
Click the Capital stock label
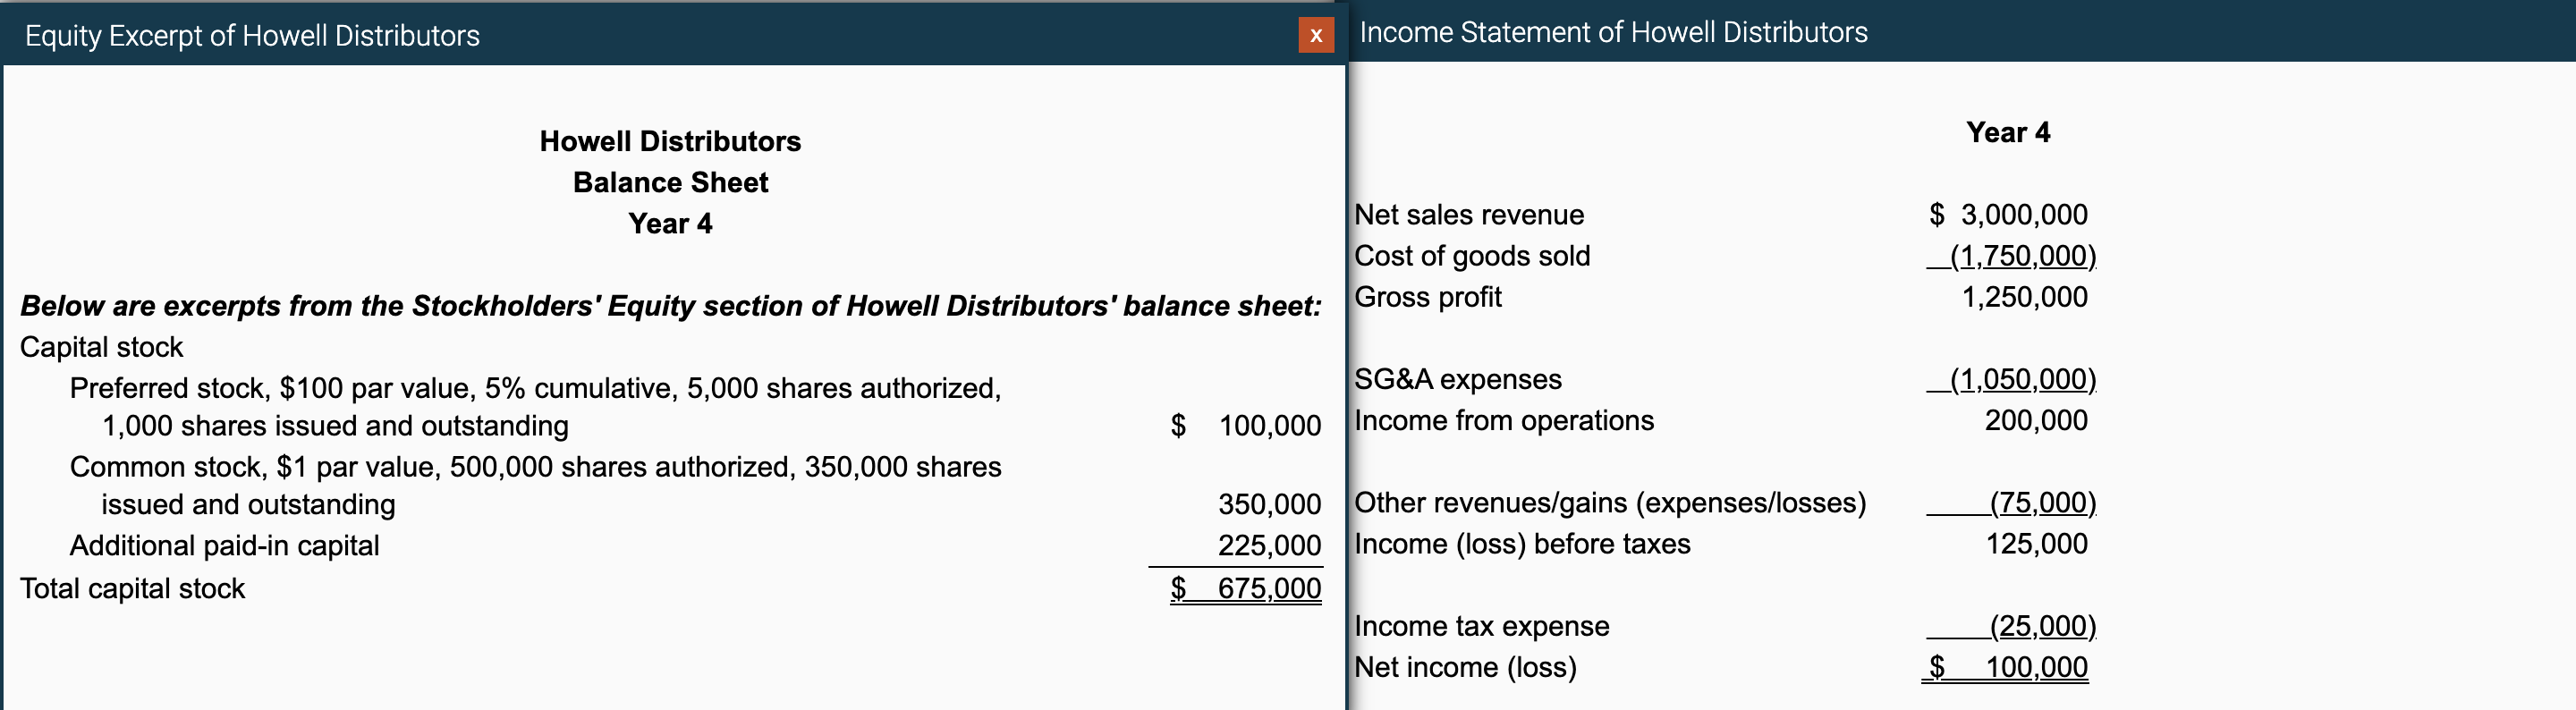pyautogui.click(x=101, y=347)
